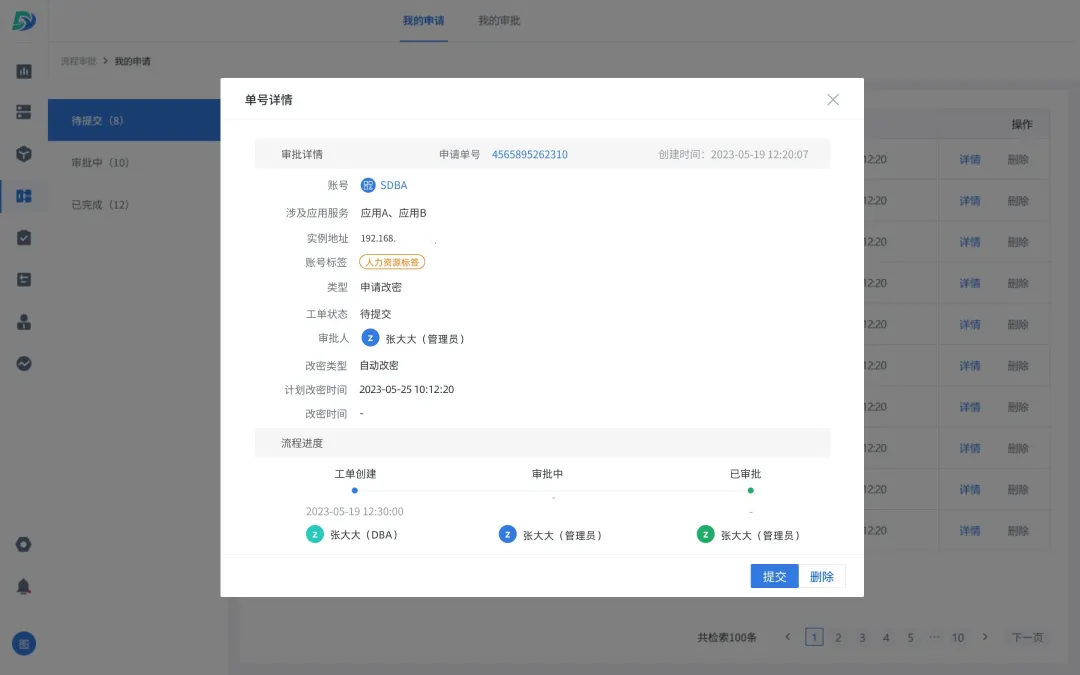Click the highlighted work order sidebar icon
The image size is (1080, 675).
pyautogui.click(x=24, y=195)
